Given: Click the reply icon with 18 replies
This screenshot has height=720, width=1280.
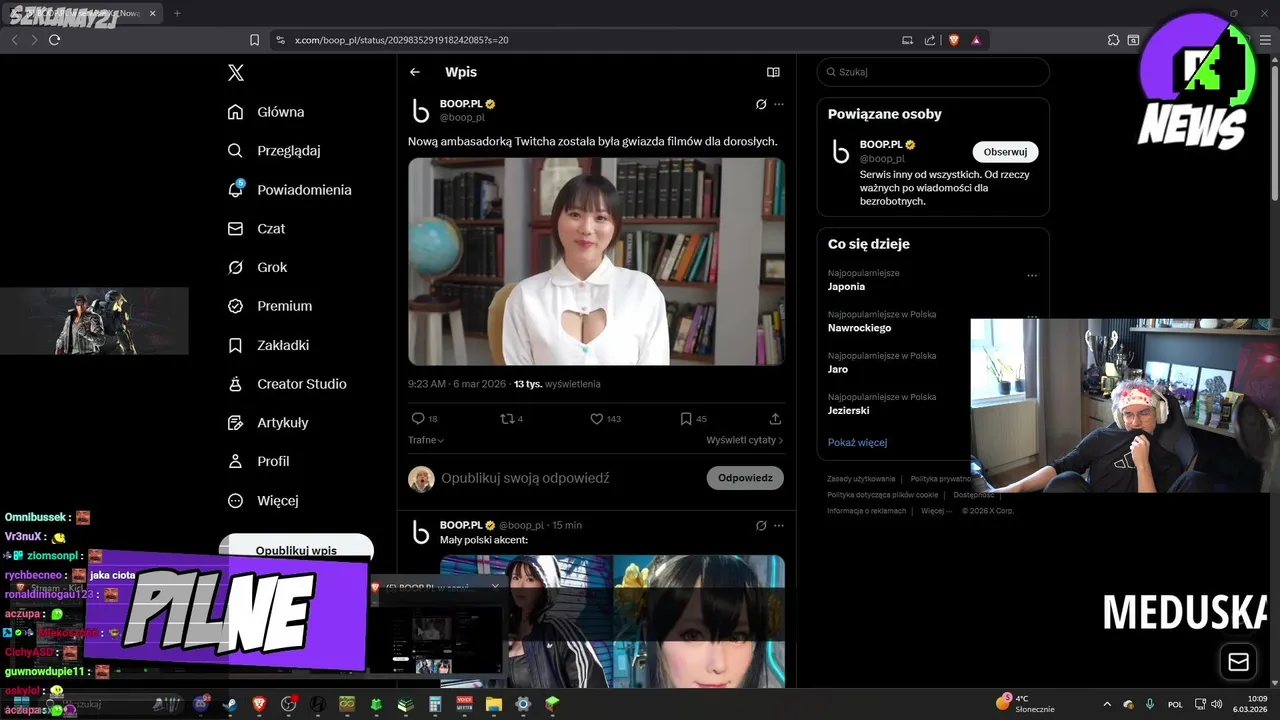Looking at the screenshot, I should (418, 419).
